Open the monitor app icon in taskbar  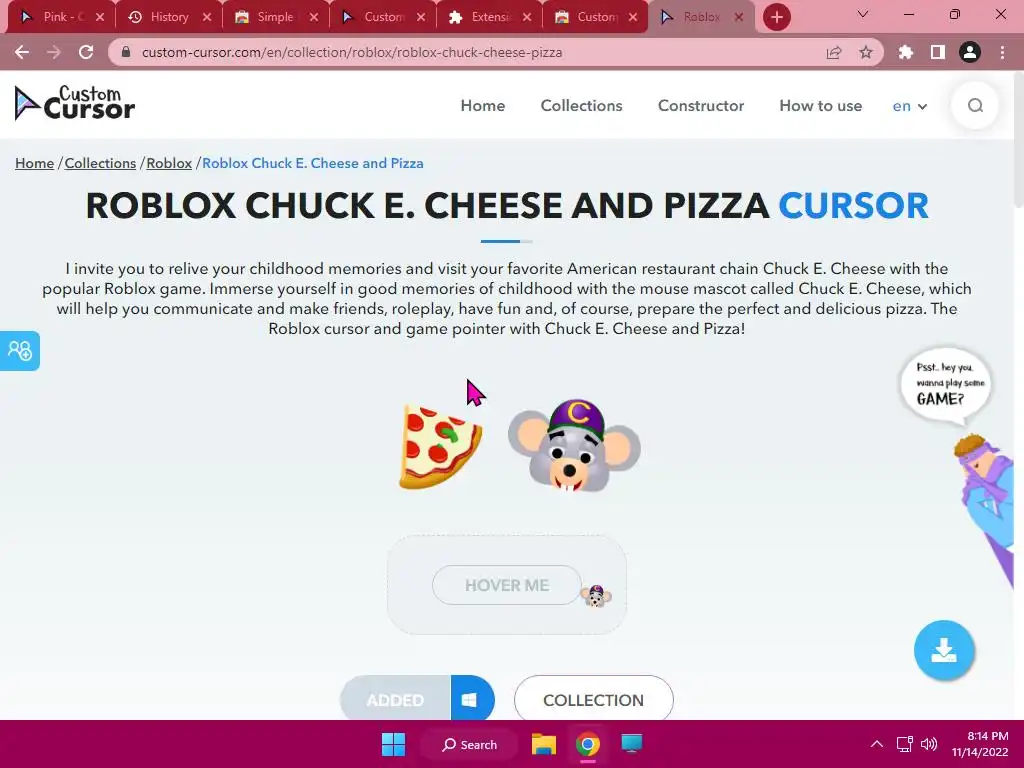pyautogui.click(x=632, y=744)
